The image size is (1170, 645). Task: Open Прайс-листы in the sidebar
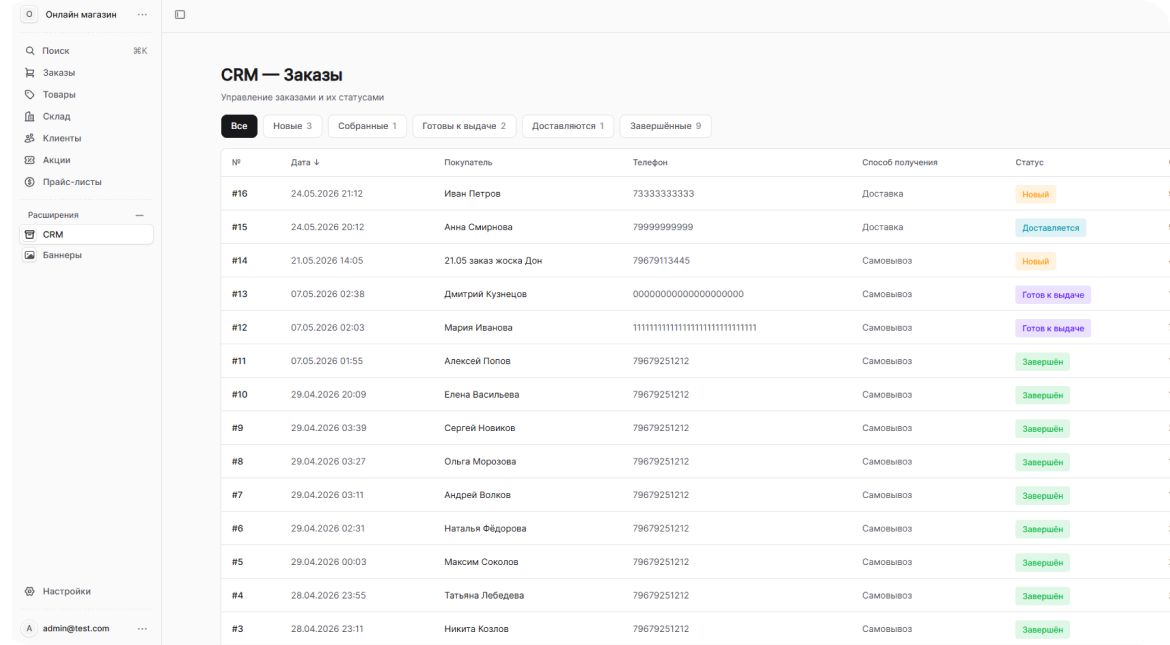tap(86, 181)
